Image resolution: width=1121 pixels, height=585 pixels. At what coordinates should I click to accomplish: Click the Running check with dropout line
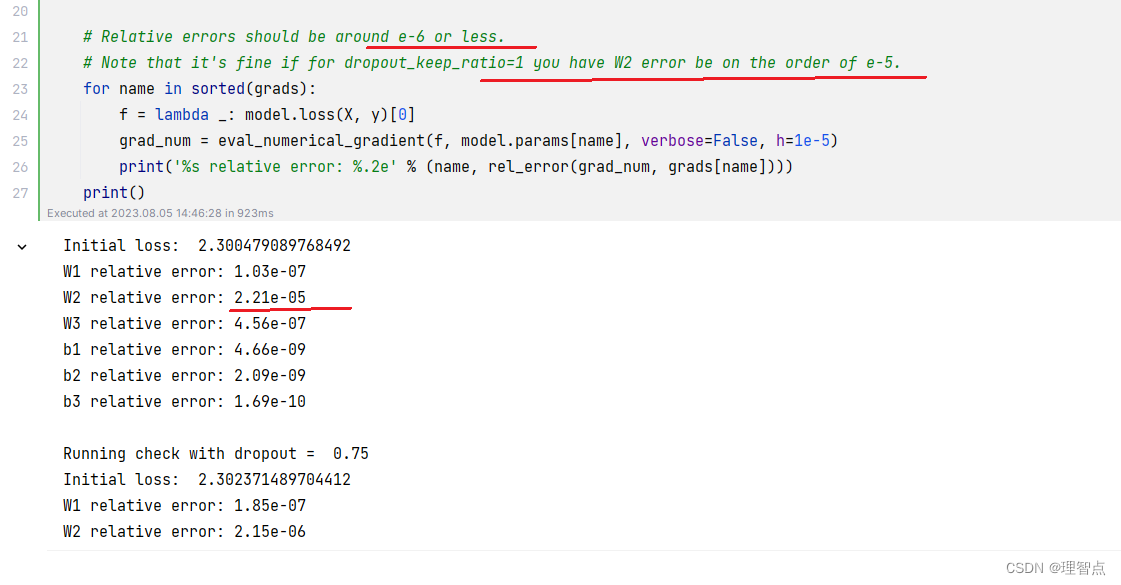click(x=215, y=453)
